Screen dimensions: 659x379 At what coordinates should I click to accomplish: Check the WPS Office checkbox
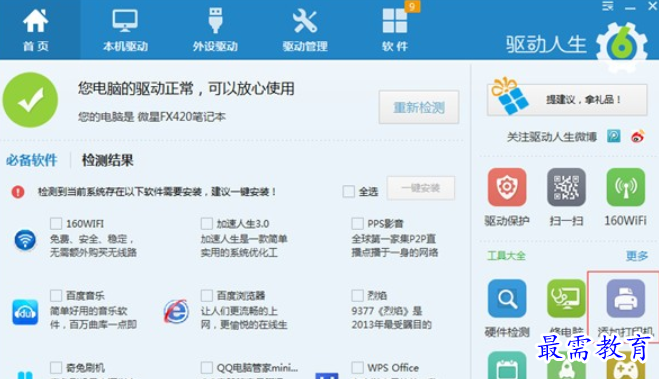coord(358,368)
